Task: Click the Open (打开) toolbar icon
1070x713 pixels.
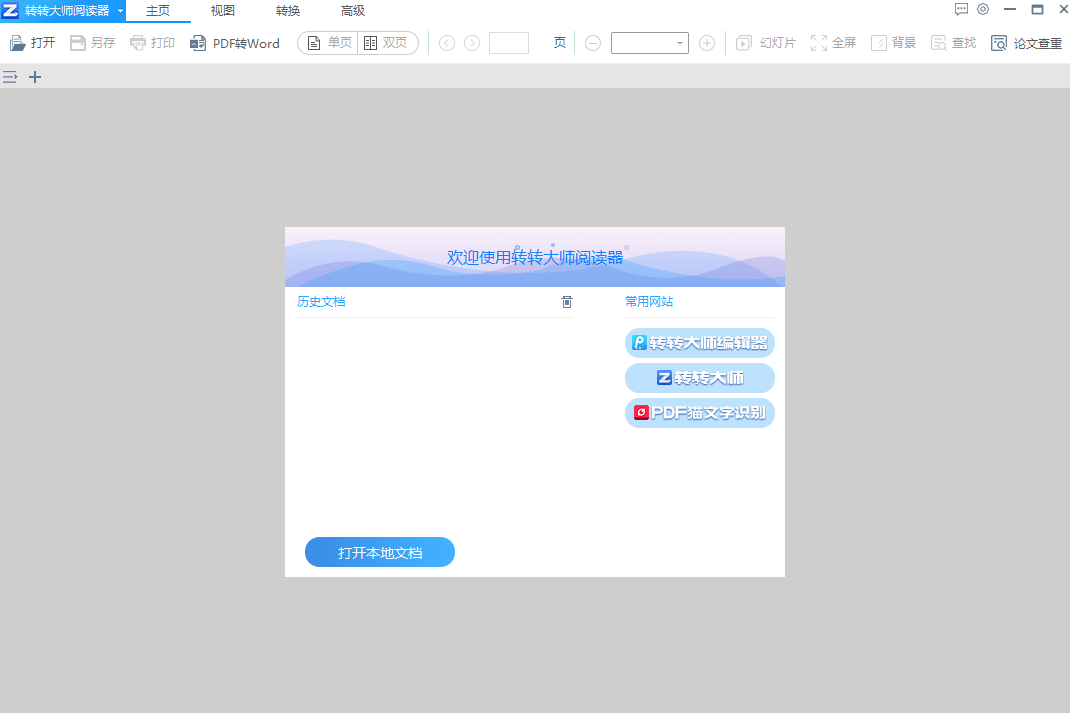Action: (31, 43)
